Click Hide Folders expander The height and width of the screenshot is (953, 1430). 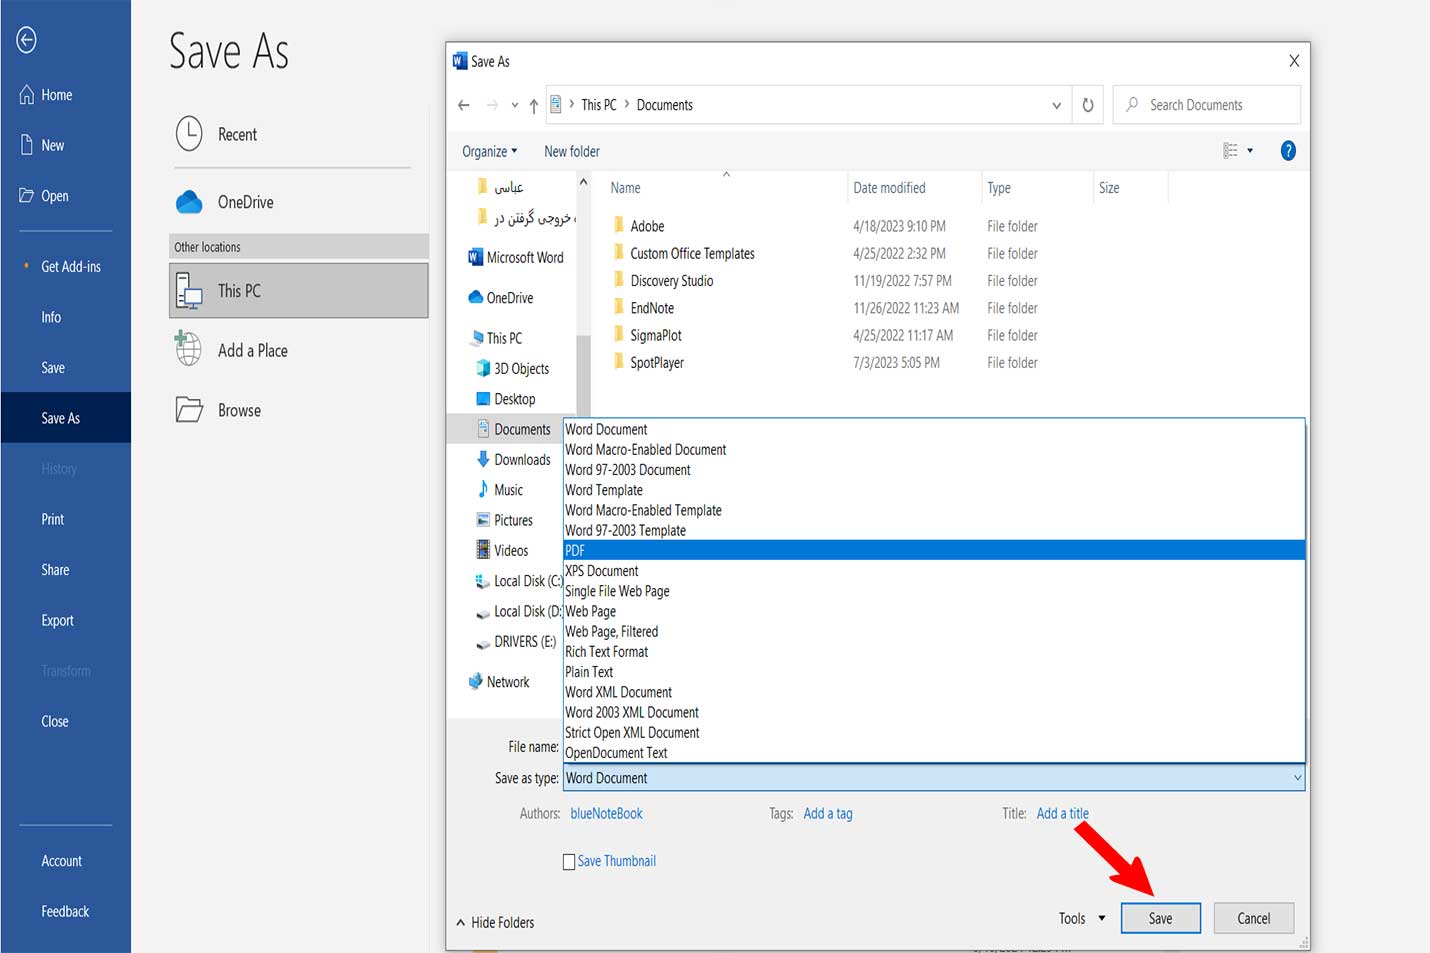[495, 922]
